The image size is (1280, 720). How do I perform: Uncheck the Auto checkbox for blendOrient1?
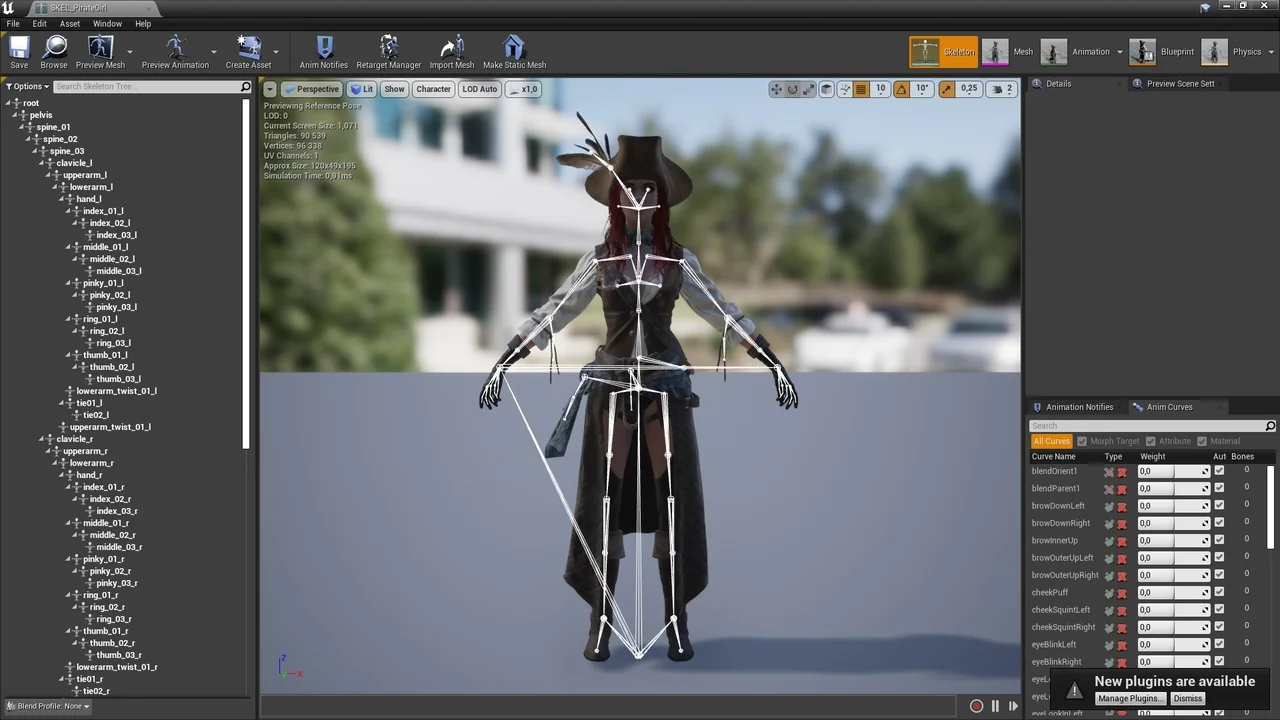coord(1219,471)
